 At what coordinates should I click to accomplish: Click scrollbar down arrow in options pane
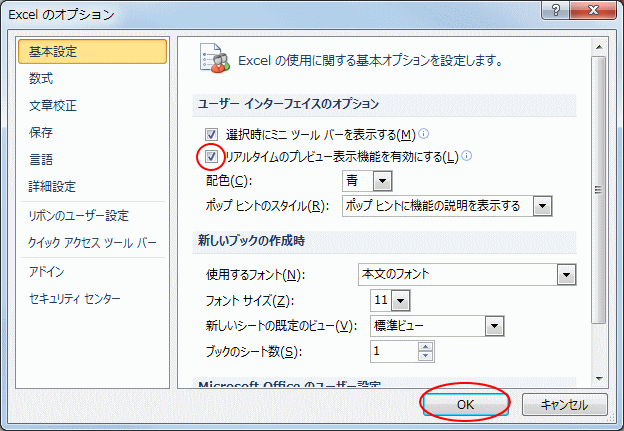coord(599,378)
